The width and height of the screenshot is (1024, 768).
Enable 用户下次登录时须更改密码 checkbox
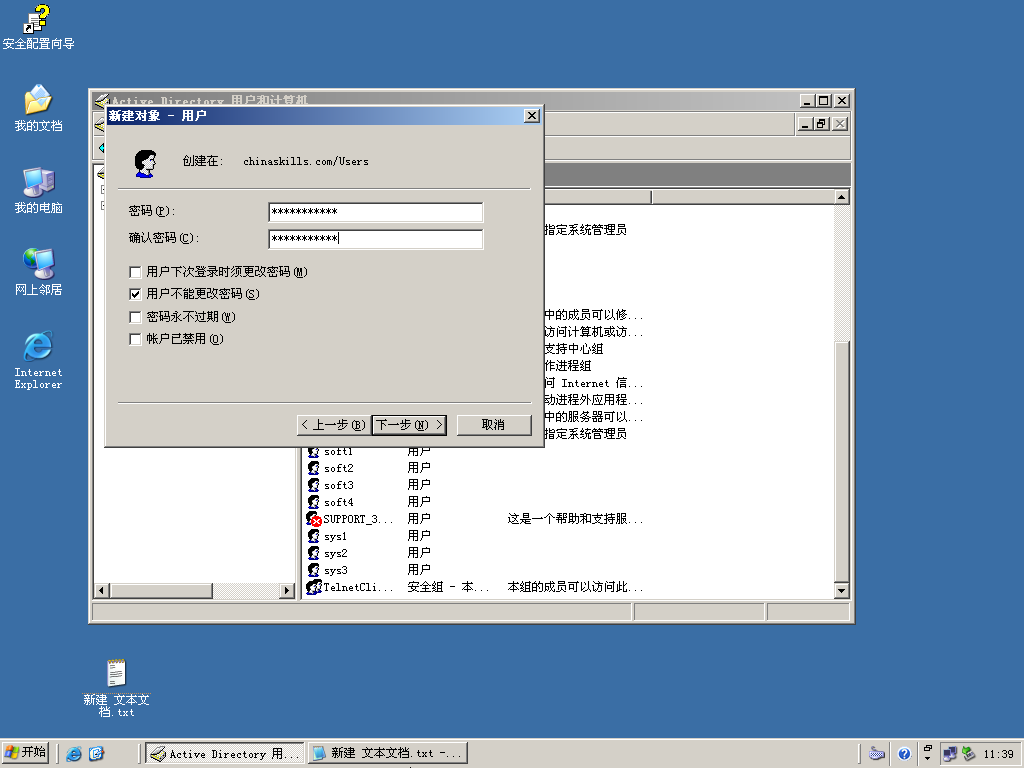[x=135, y=272]
